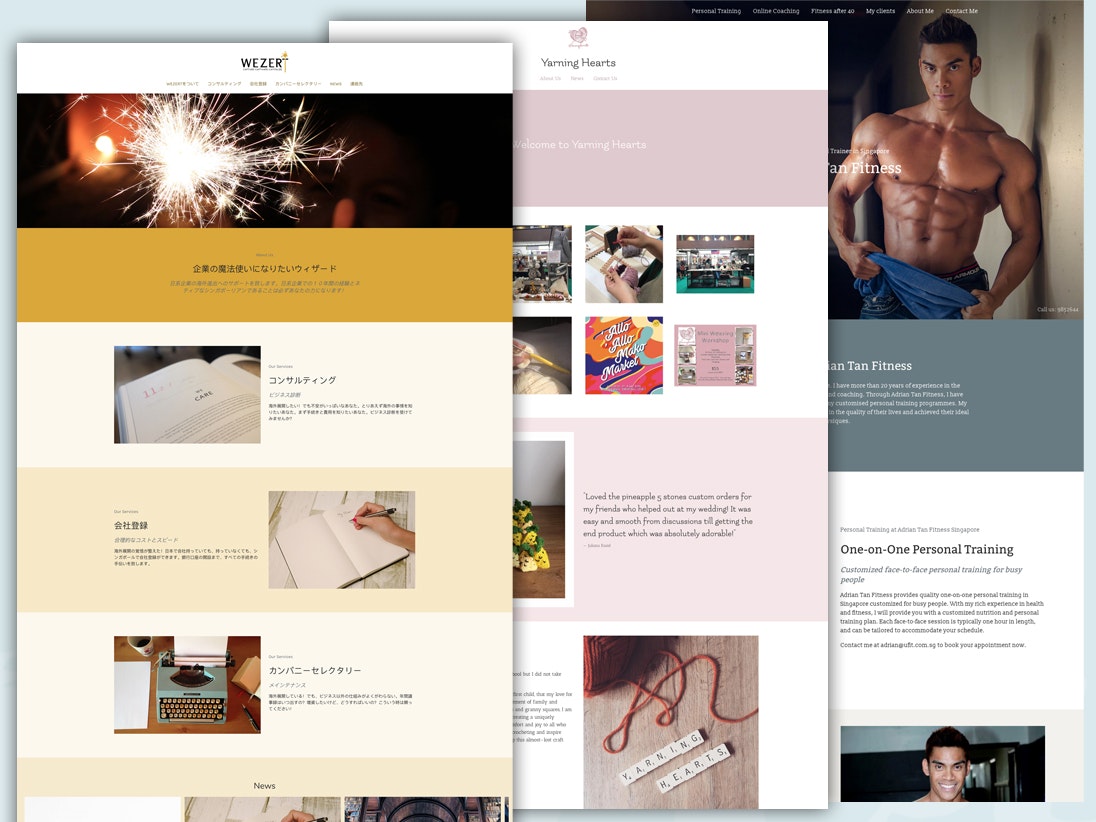Open Contact Us on the Yarning Hearts navigation
1096x822 pixels.
[x=605, y=78]
